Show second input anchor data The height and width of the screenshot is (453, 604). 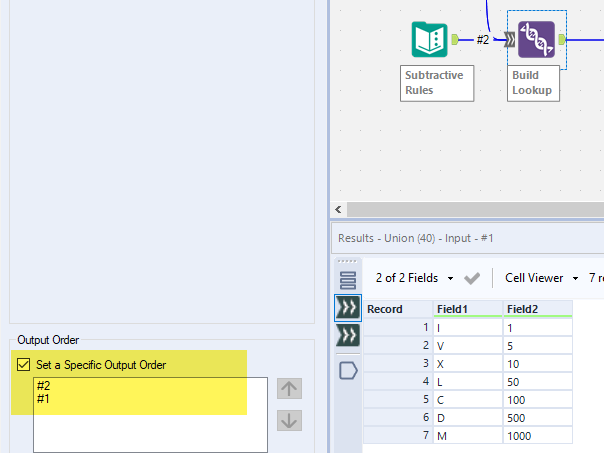click(348, 336)
